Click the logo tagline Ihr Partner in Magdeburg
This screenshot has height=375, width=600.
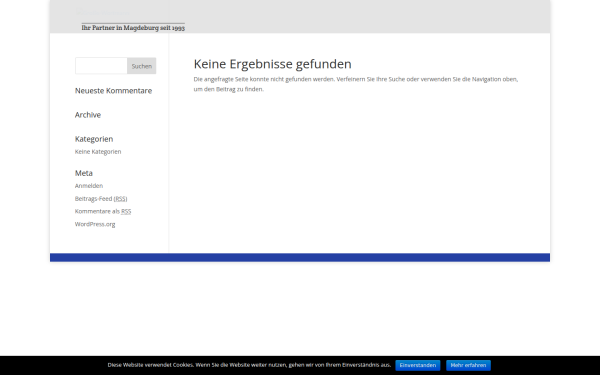(133, 28)
